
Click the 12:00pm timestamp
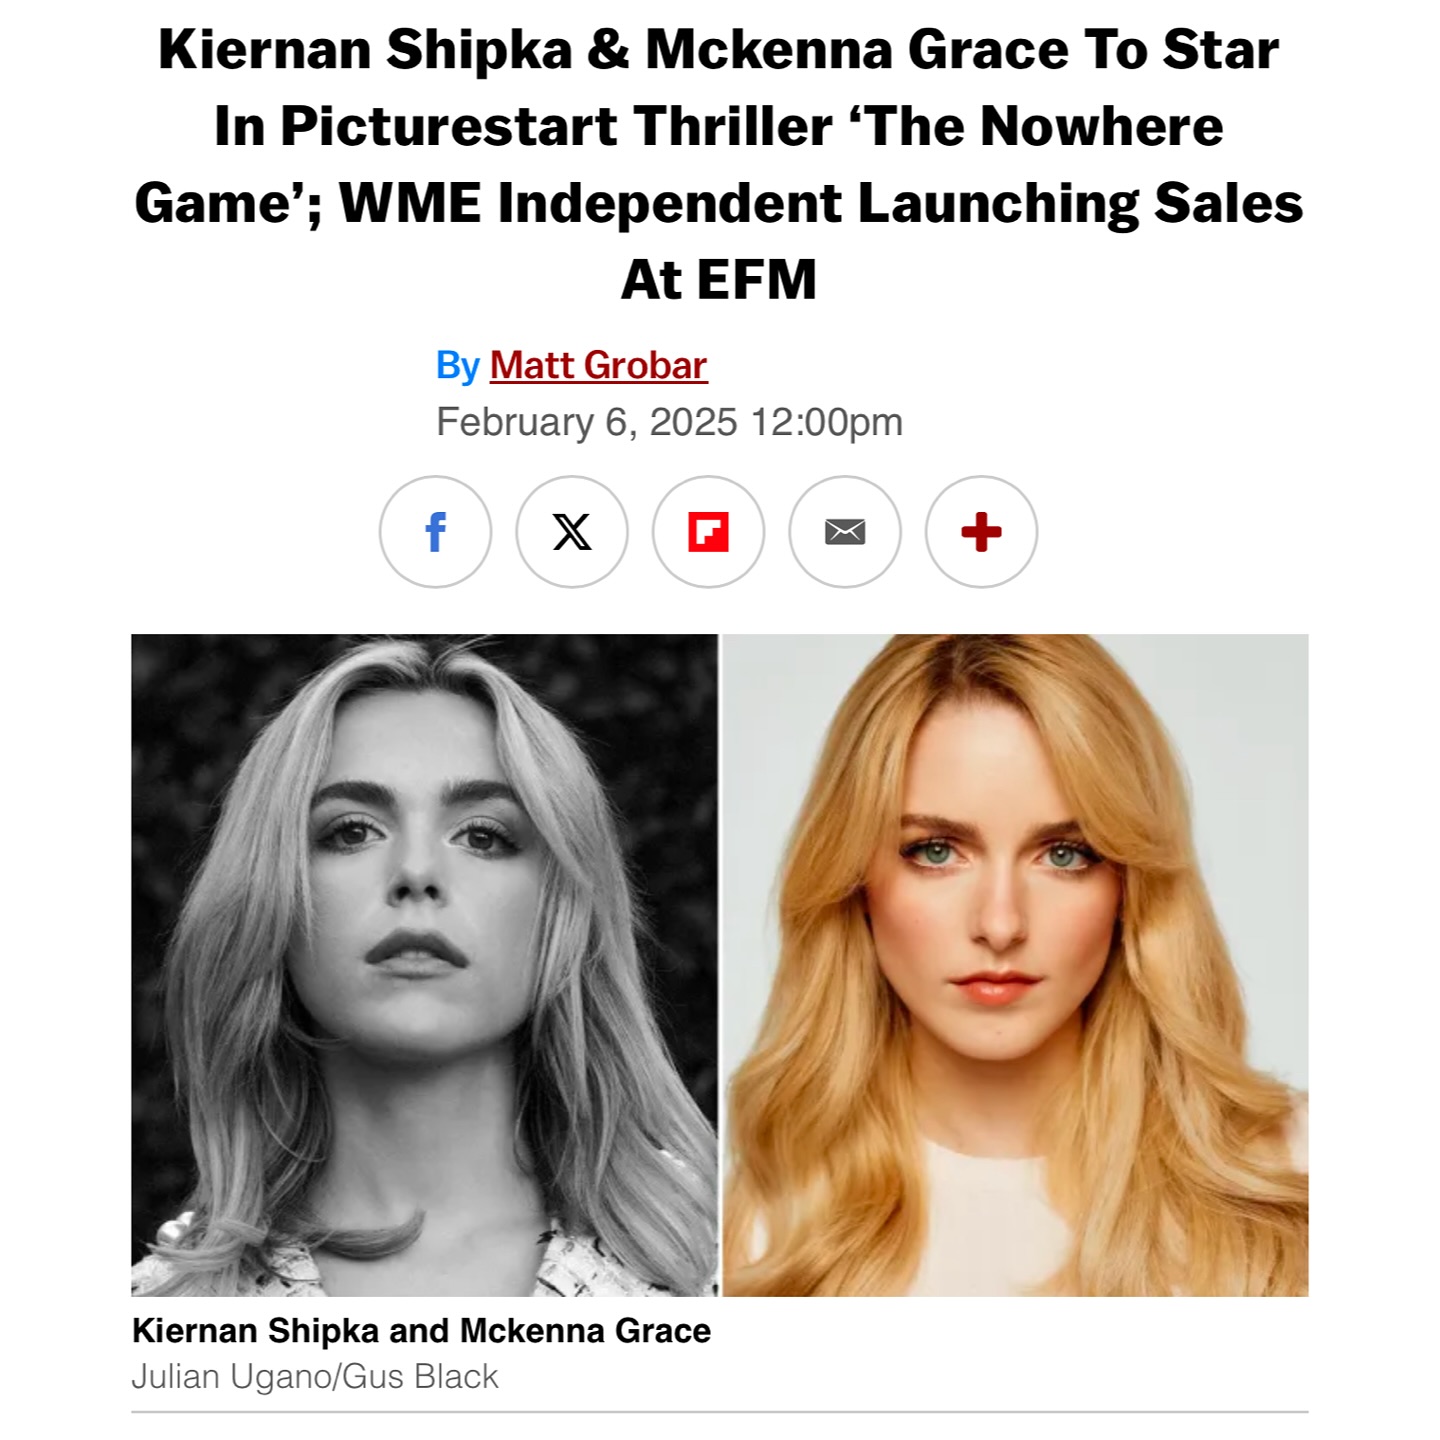[827, 422]
